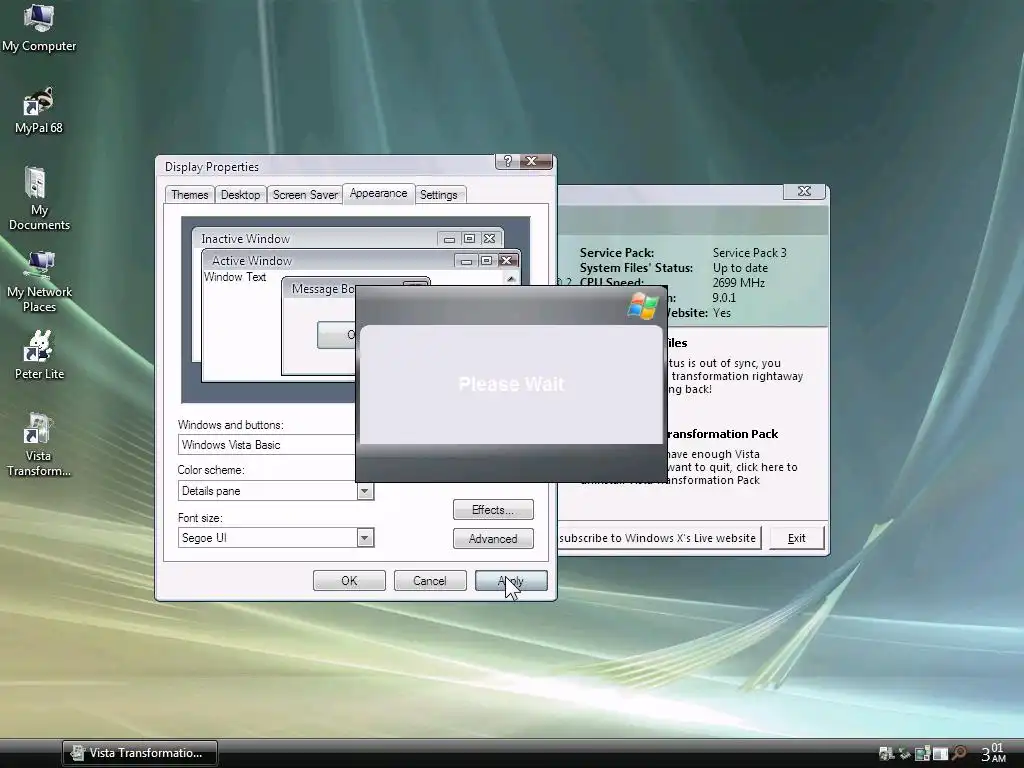Select the My Documents desktop icon
Screen dimensions: 1024x768
(39, 199)
